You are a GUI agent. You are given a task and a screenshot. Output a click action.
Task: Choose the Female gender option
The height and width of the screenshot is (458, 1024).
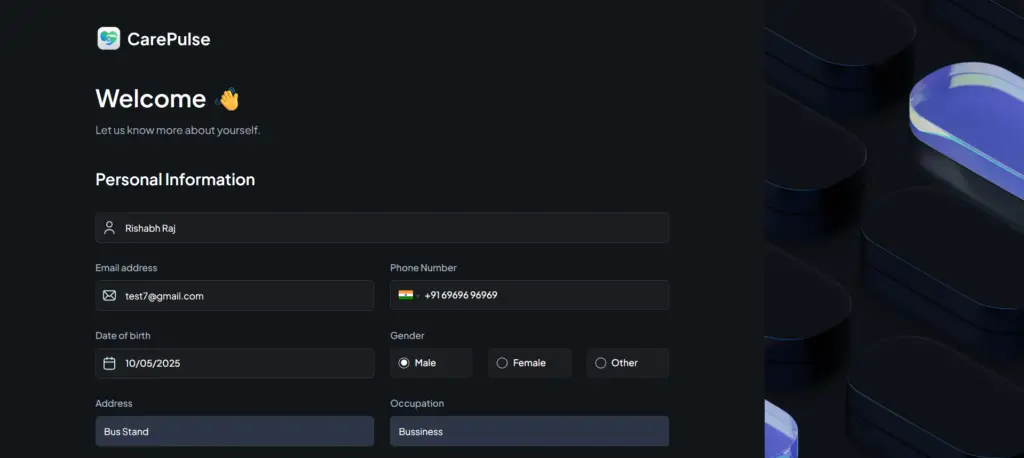point(502,363)
